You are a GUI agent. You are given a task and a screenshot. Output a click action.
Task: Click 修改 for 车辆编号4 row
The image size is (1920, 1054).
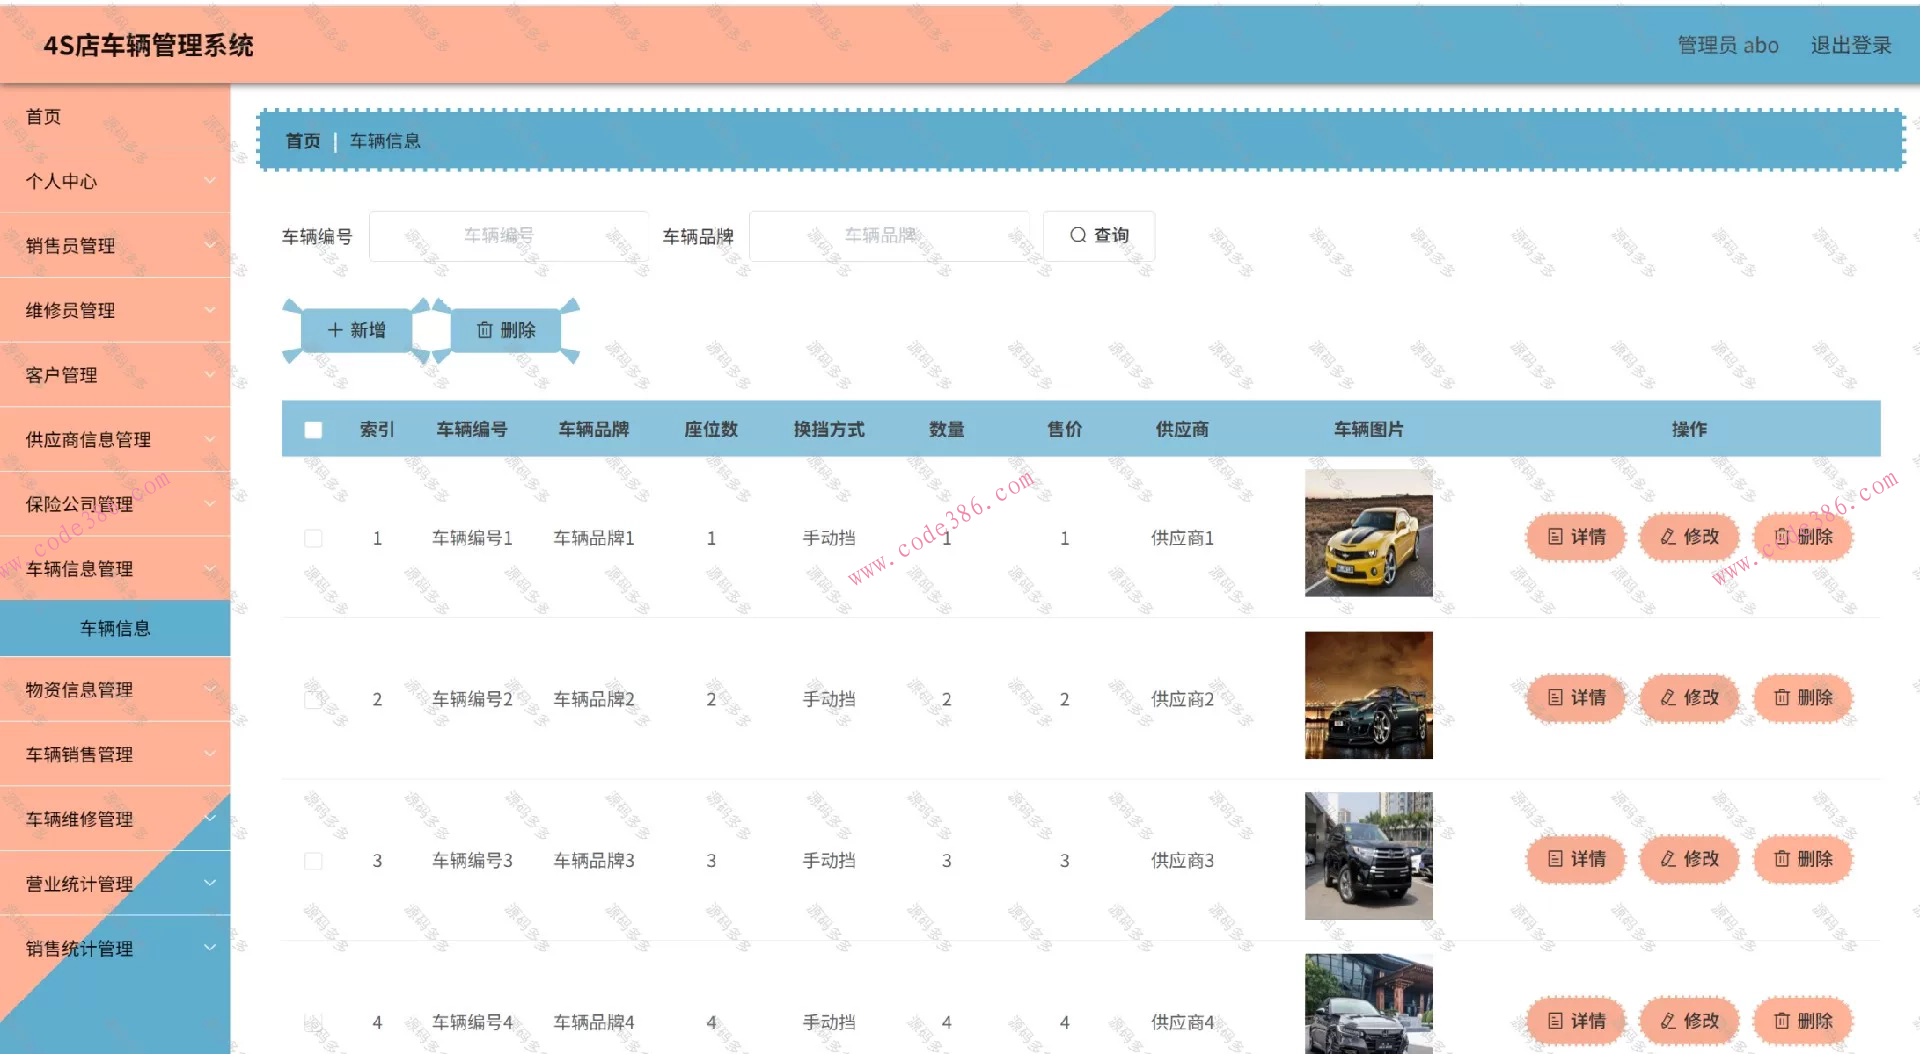click(x=1690, y=1021)
